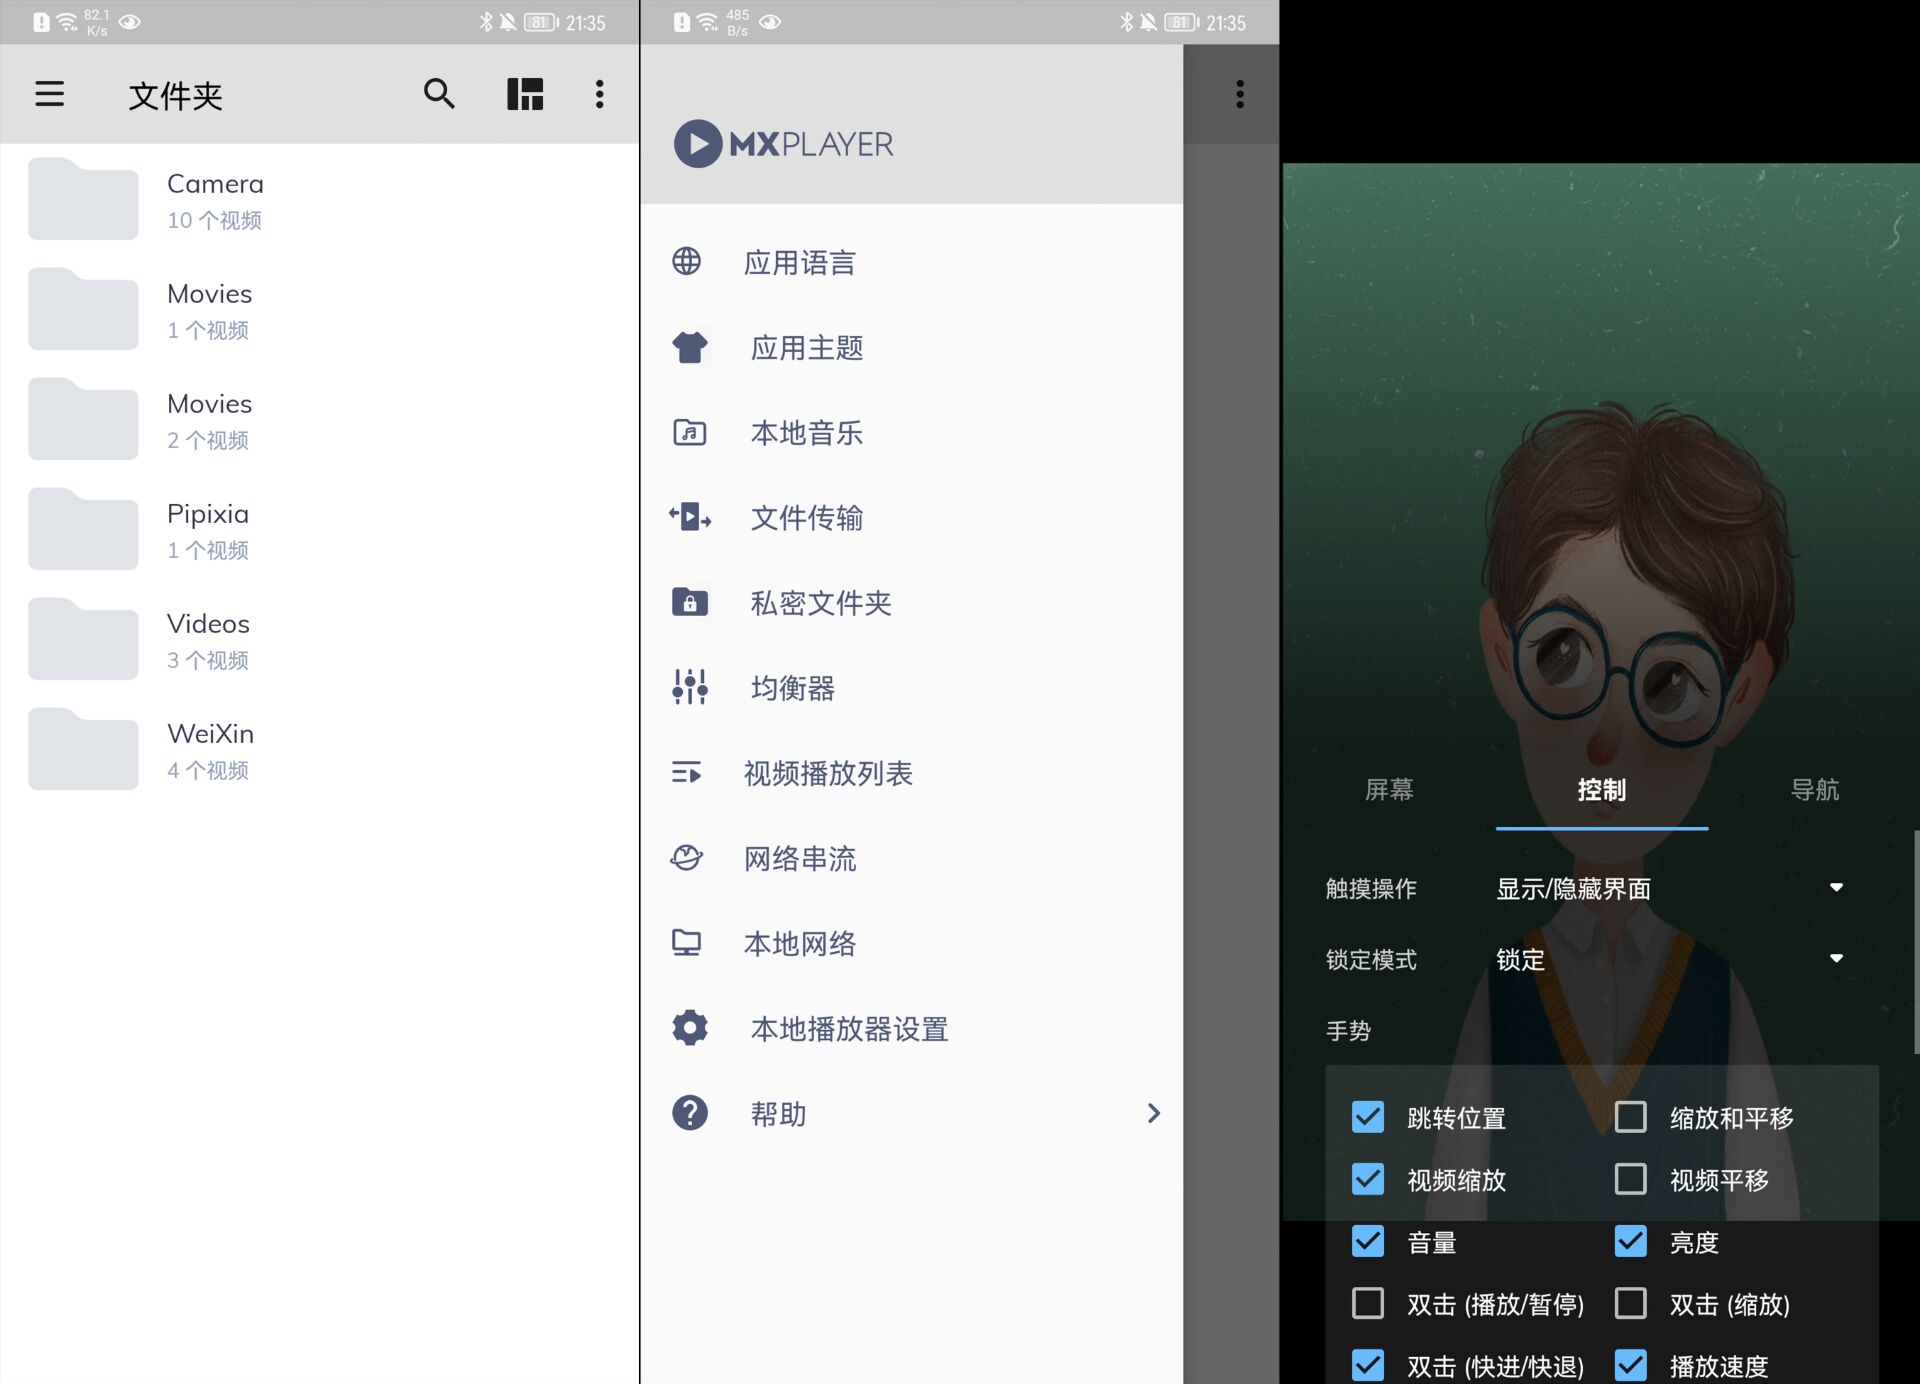Click the Camera folder name

tap(215, 184)
